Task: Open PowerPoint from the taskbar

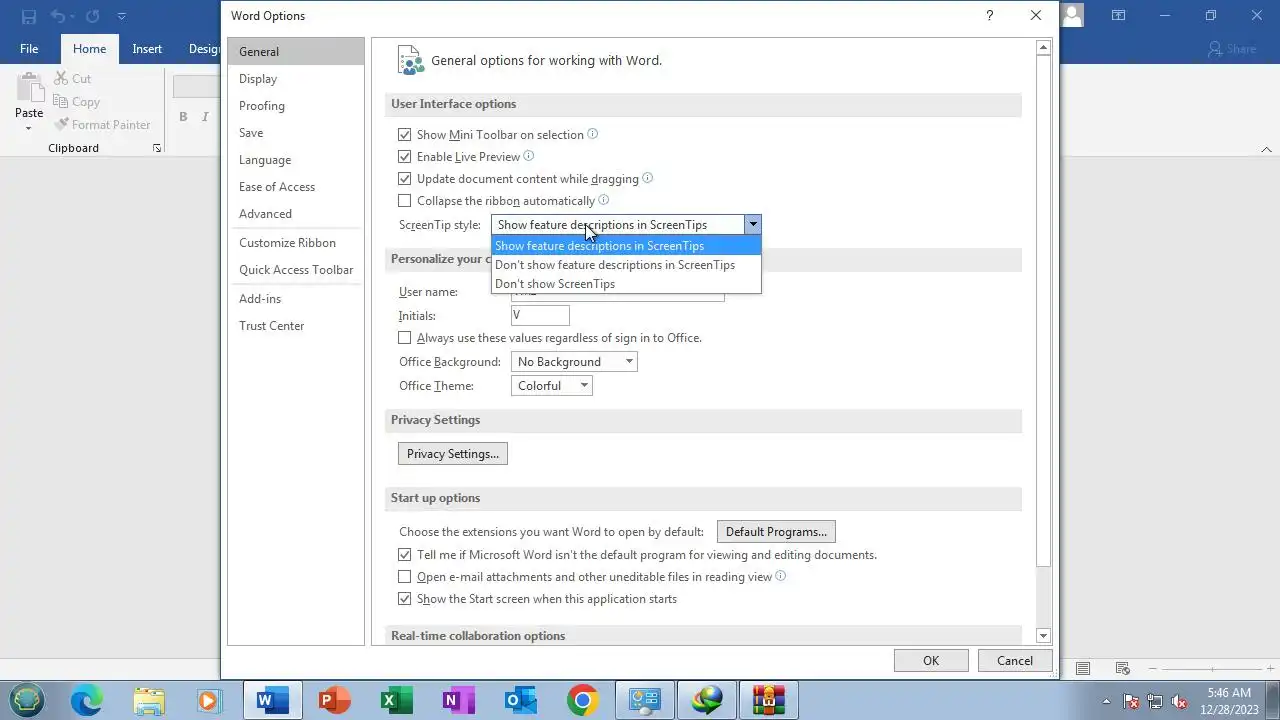Action: point(334,700)
